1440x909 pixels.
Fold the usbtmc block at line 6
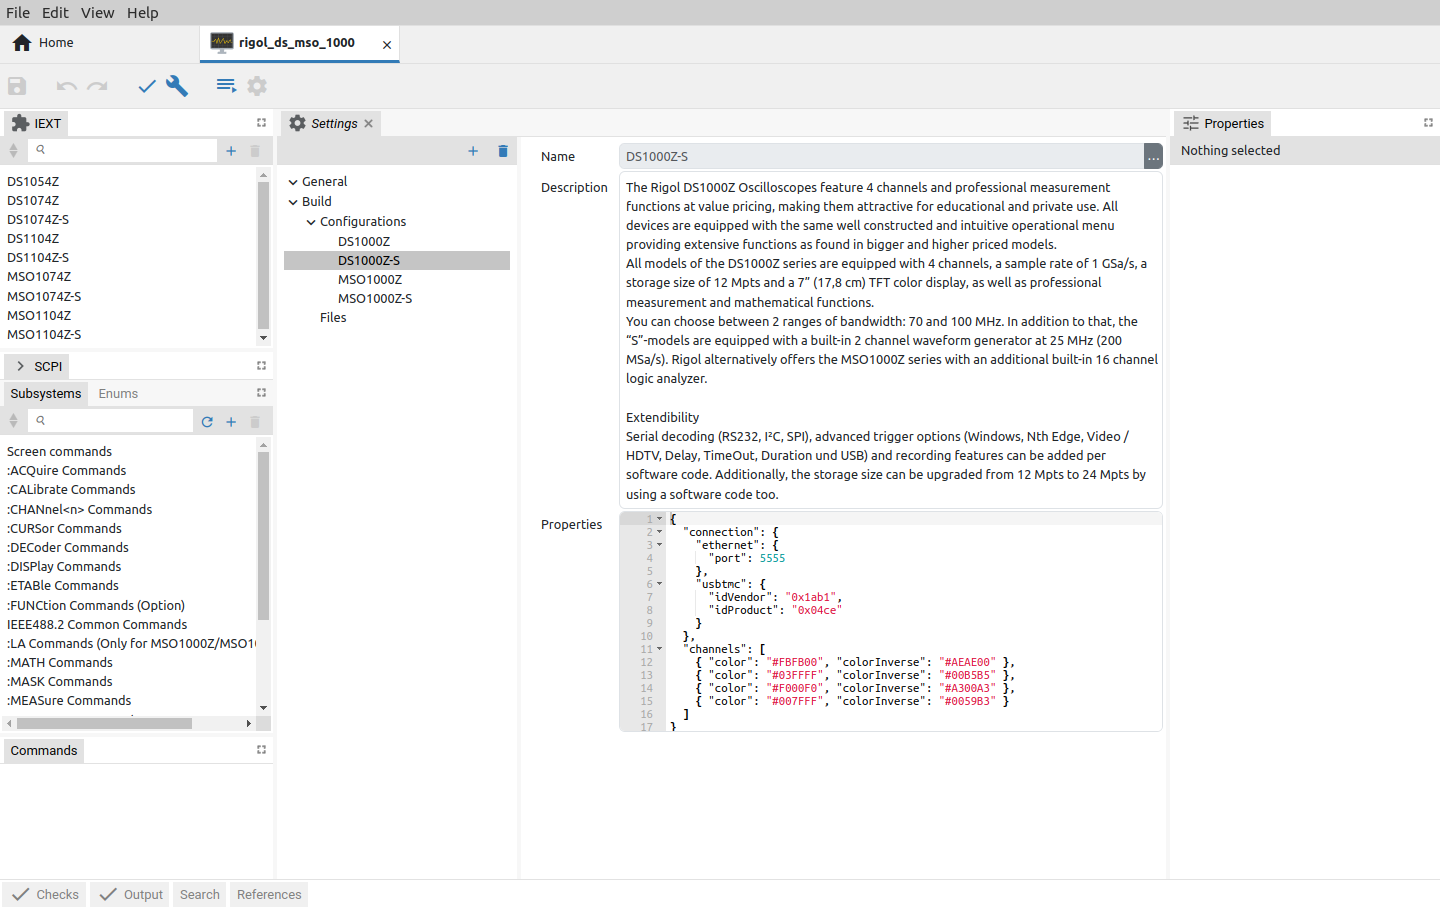(x=659, y=584)
